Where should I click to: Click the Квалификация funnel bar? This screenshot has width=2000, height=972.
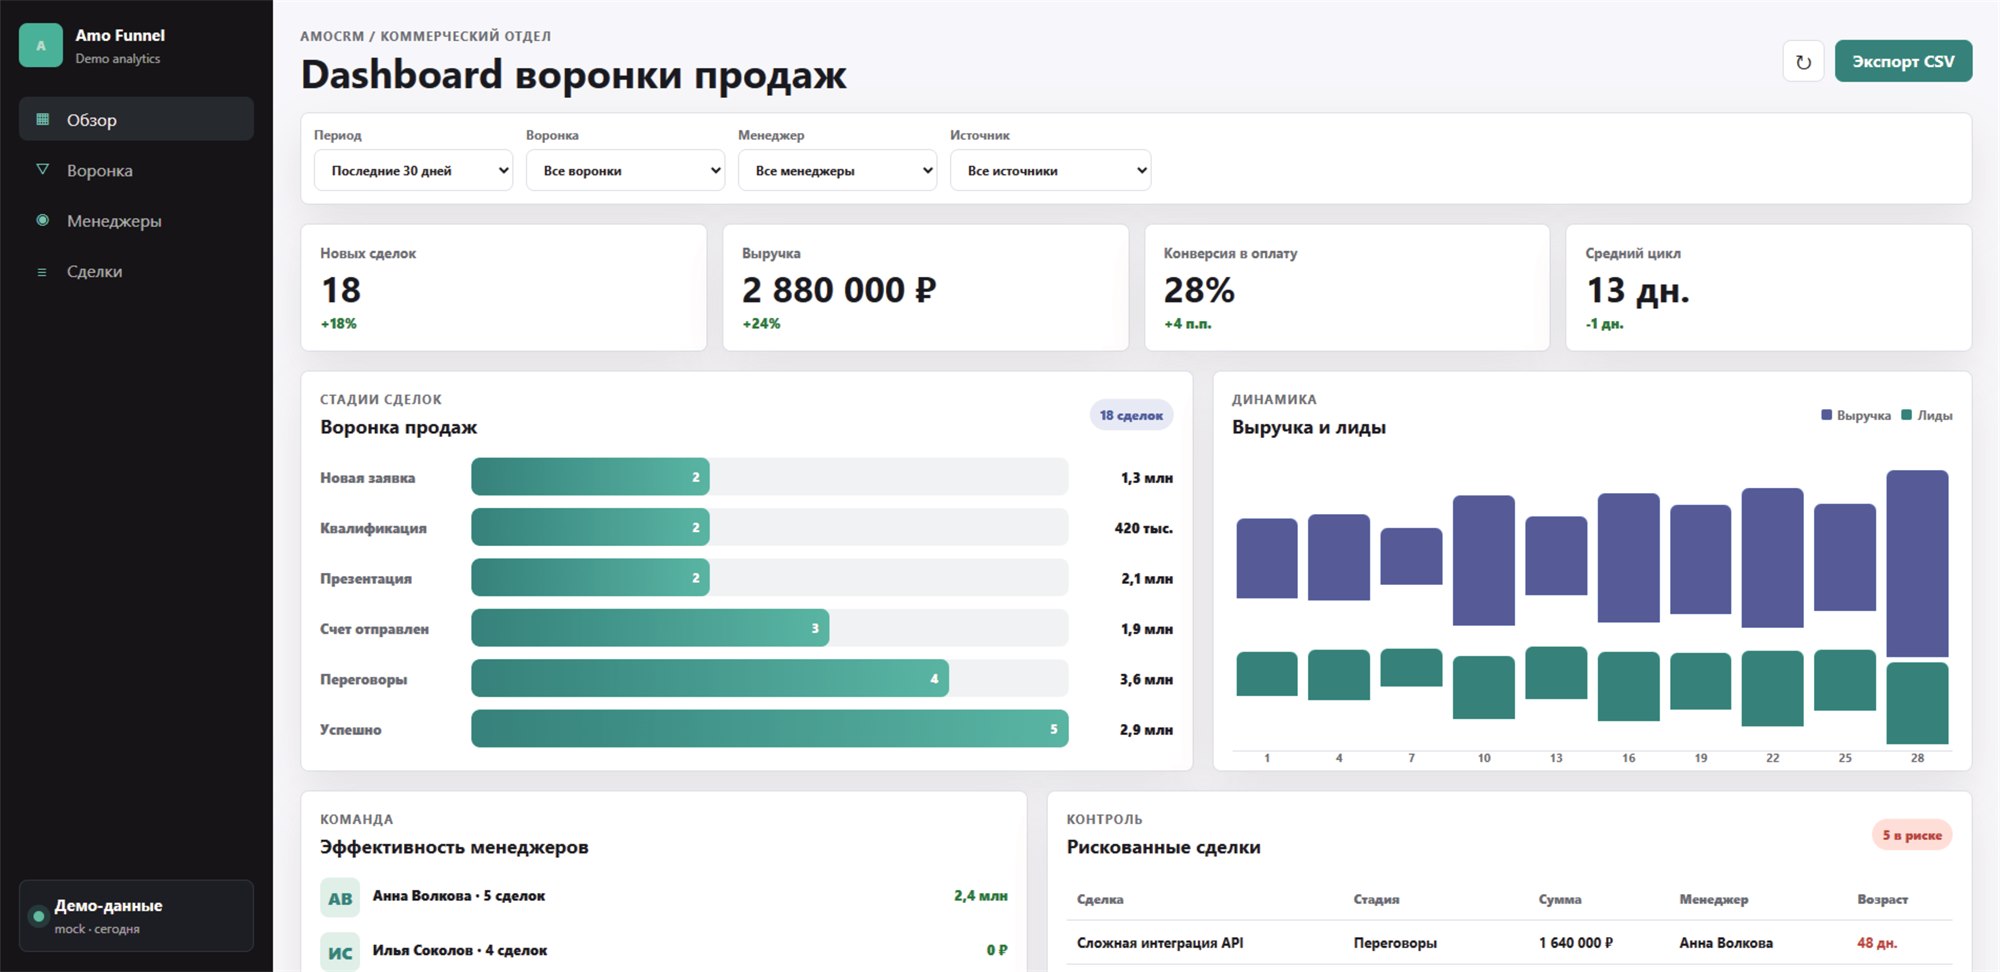[590, 527]
